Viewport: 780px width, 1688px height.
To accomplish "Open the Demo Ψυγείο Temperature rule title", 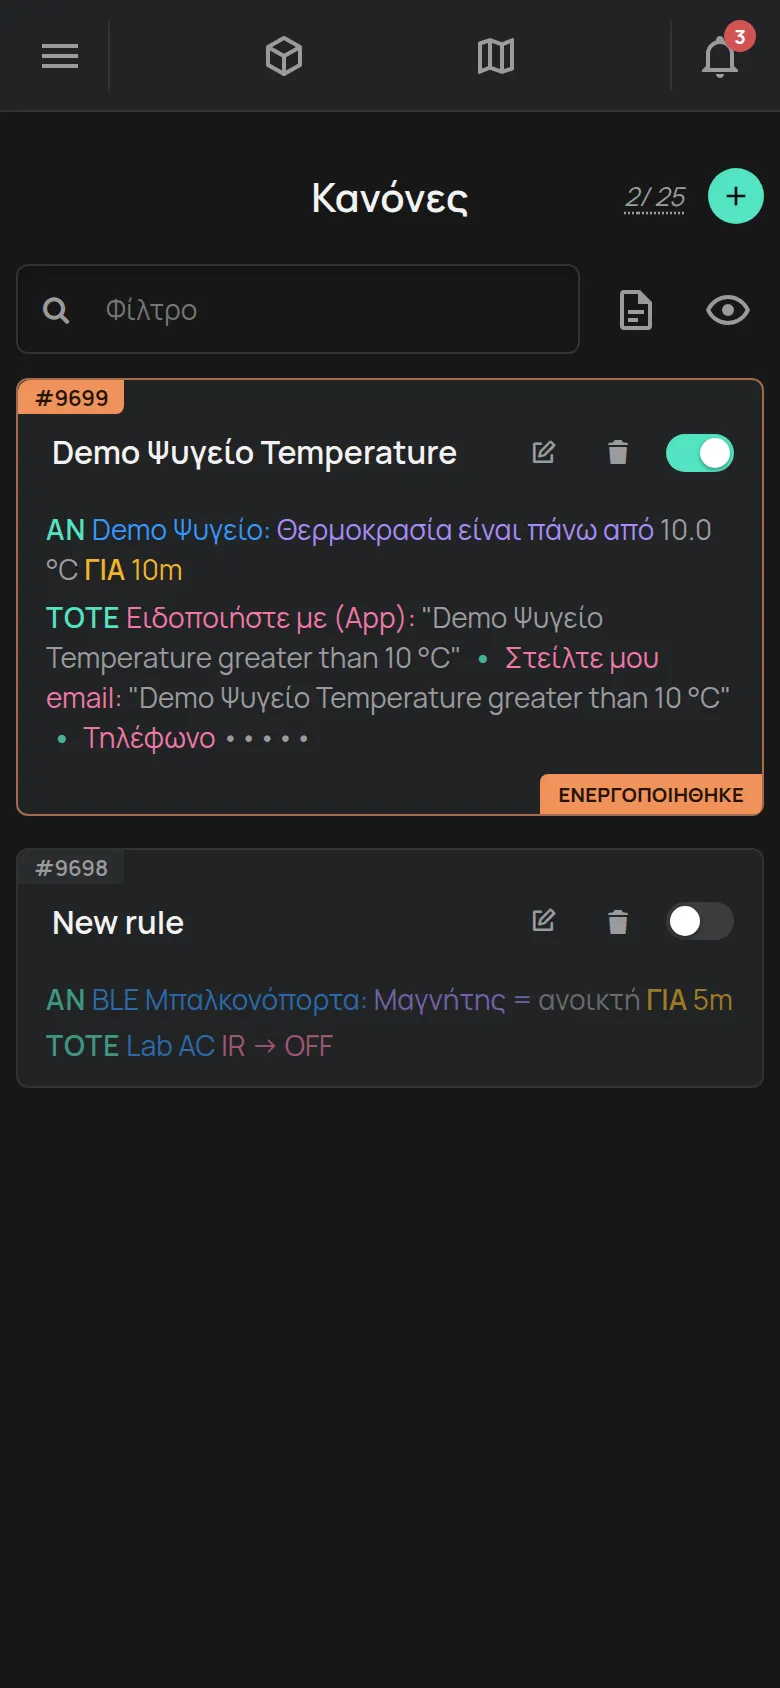I will pyautogui.click(x=254, y=453).
